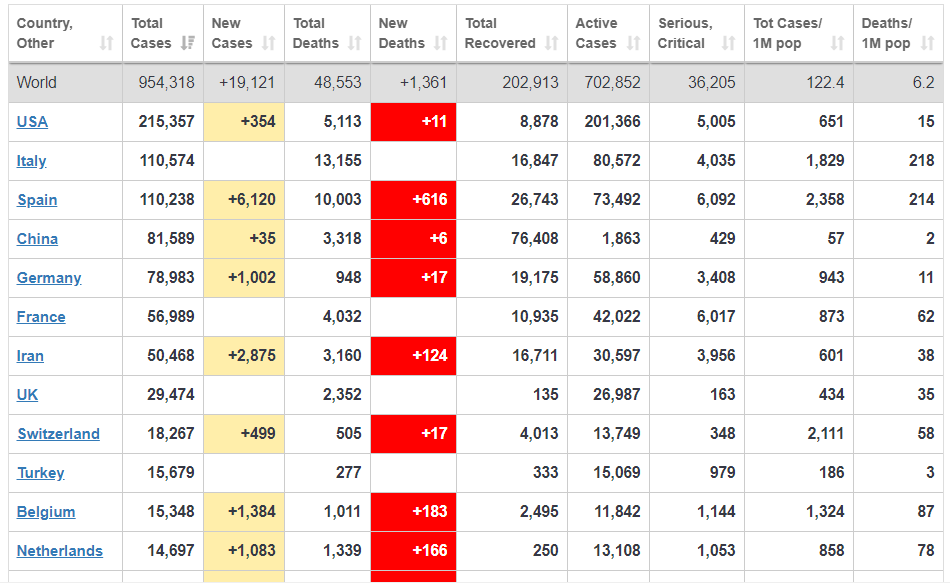Go to the Germany link

pos(49,278)
